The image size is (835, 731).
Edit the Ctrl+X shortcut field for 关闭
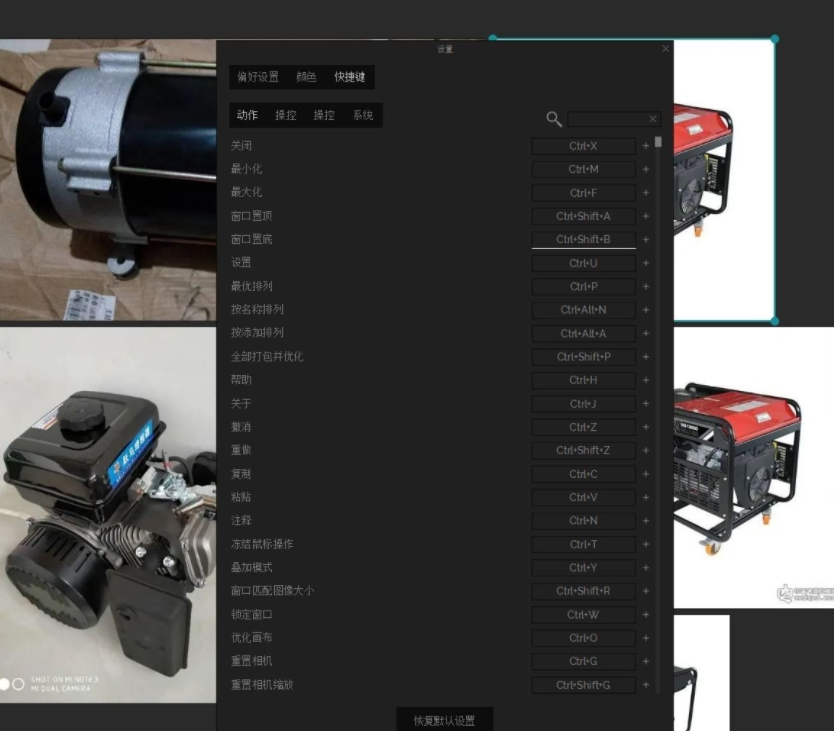pos(584,146)
